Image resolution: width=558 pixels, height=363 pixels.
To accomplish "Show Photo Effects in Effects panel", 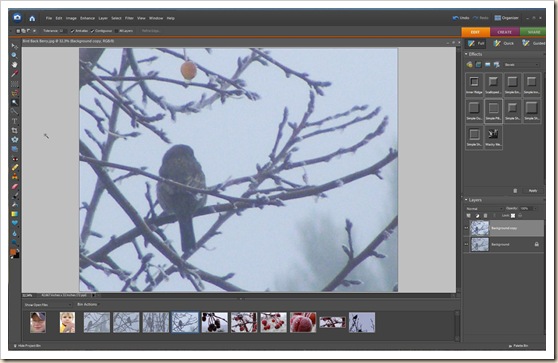I will [x=488, y=64].
